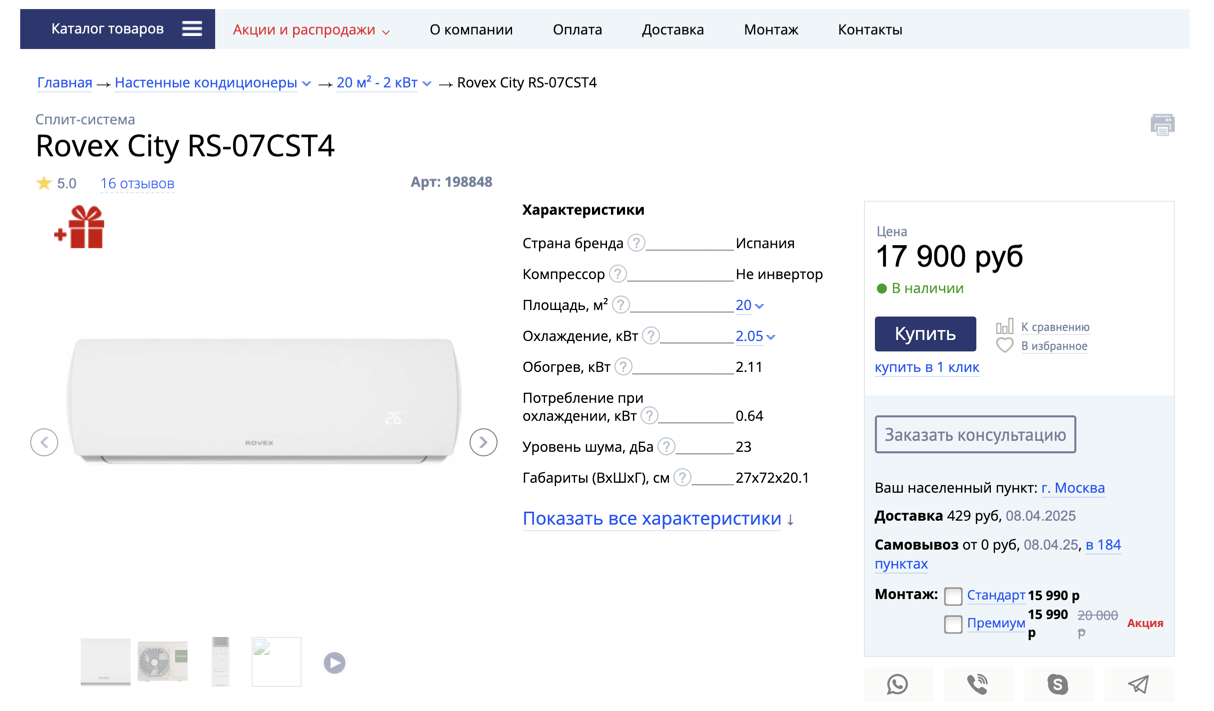Contact via Skype icon

(1058, 684)
